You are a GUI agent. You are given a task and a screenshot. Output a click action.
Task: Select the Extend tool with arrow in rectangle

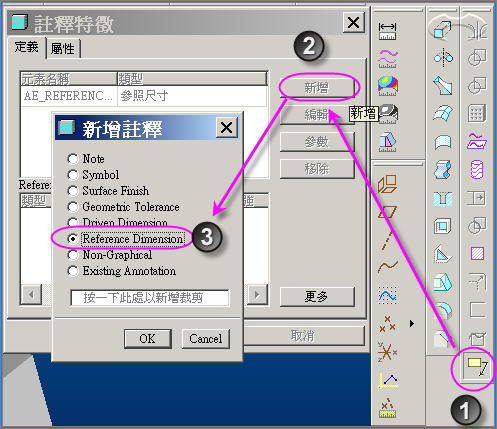(477, 198)
